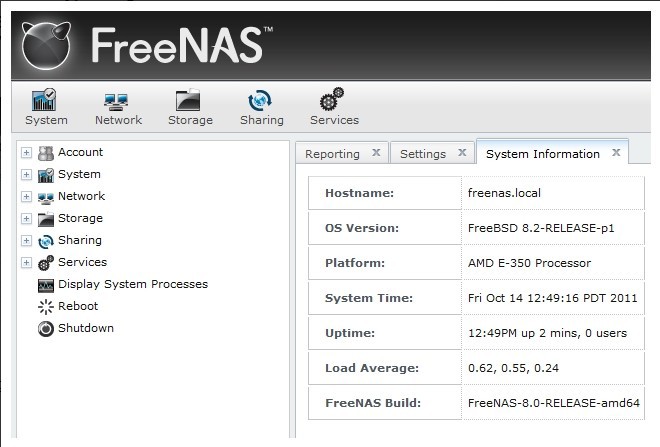Click the Reboot icon in sidebar
This screenshot has height=447, width=660.
tap(46, 306)
